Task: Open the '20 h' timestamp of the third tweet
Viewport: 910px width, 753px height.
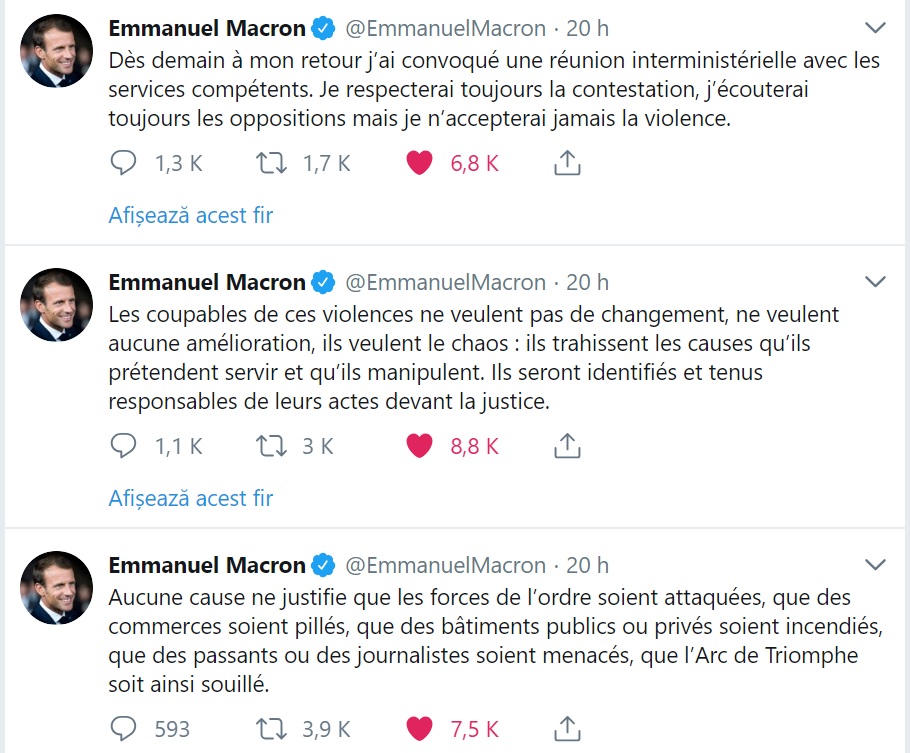Action: [588, 565]
